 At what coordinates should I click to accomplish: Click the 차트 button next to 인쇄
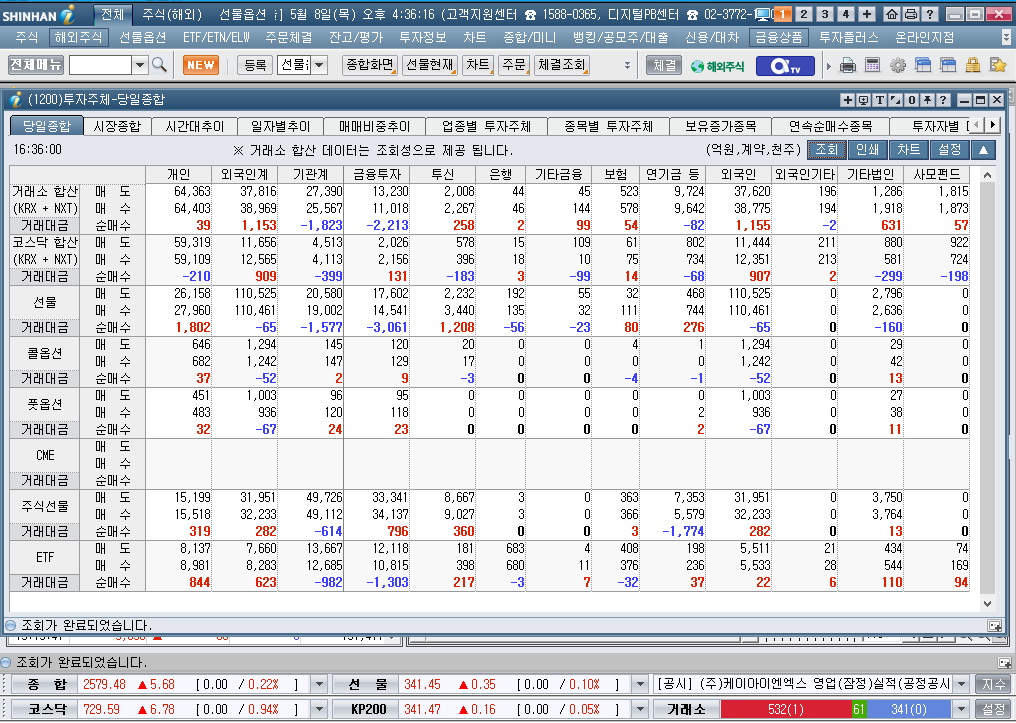tap(908, 150)
